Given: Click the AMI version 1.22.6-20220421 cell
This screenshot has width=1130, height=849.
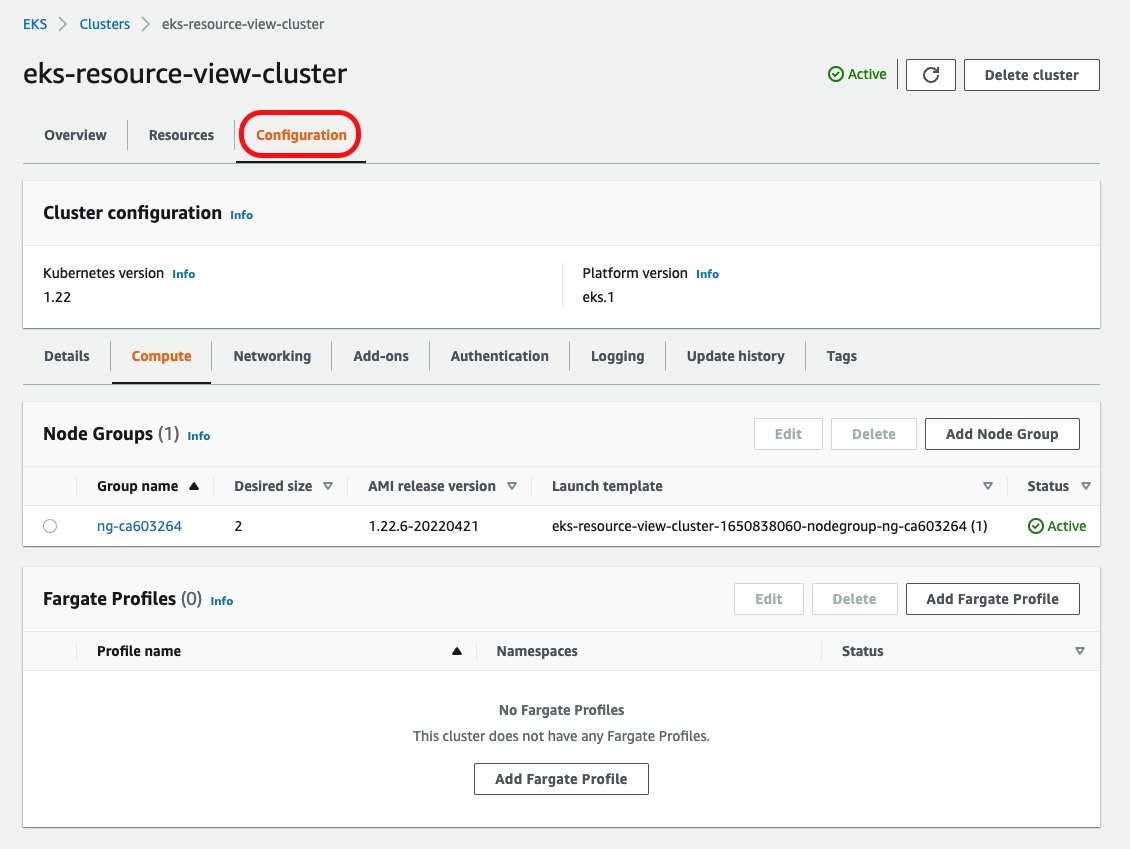Looking at the screenshot, I should pos(424,526).
